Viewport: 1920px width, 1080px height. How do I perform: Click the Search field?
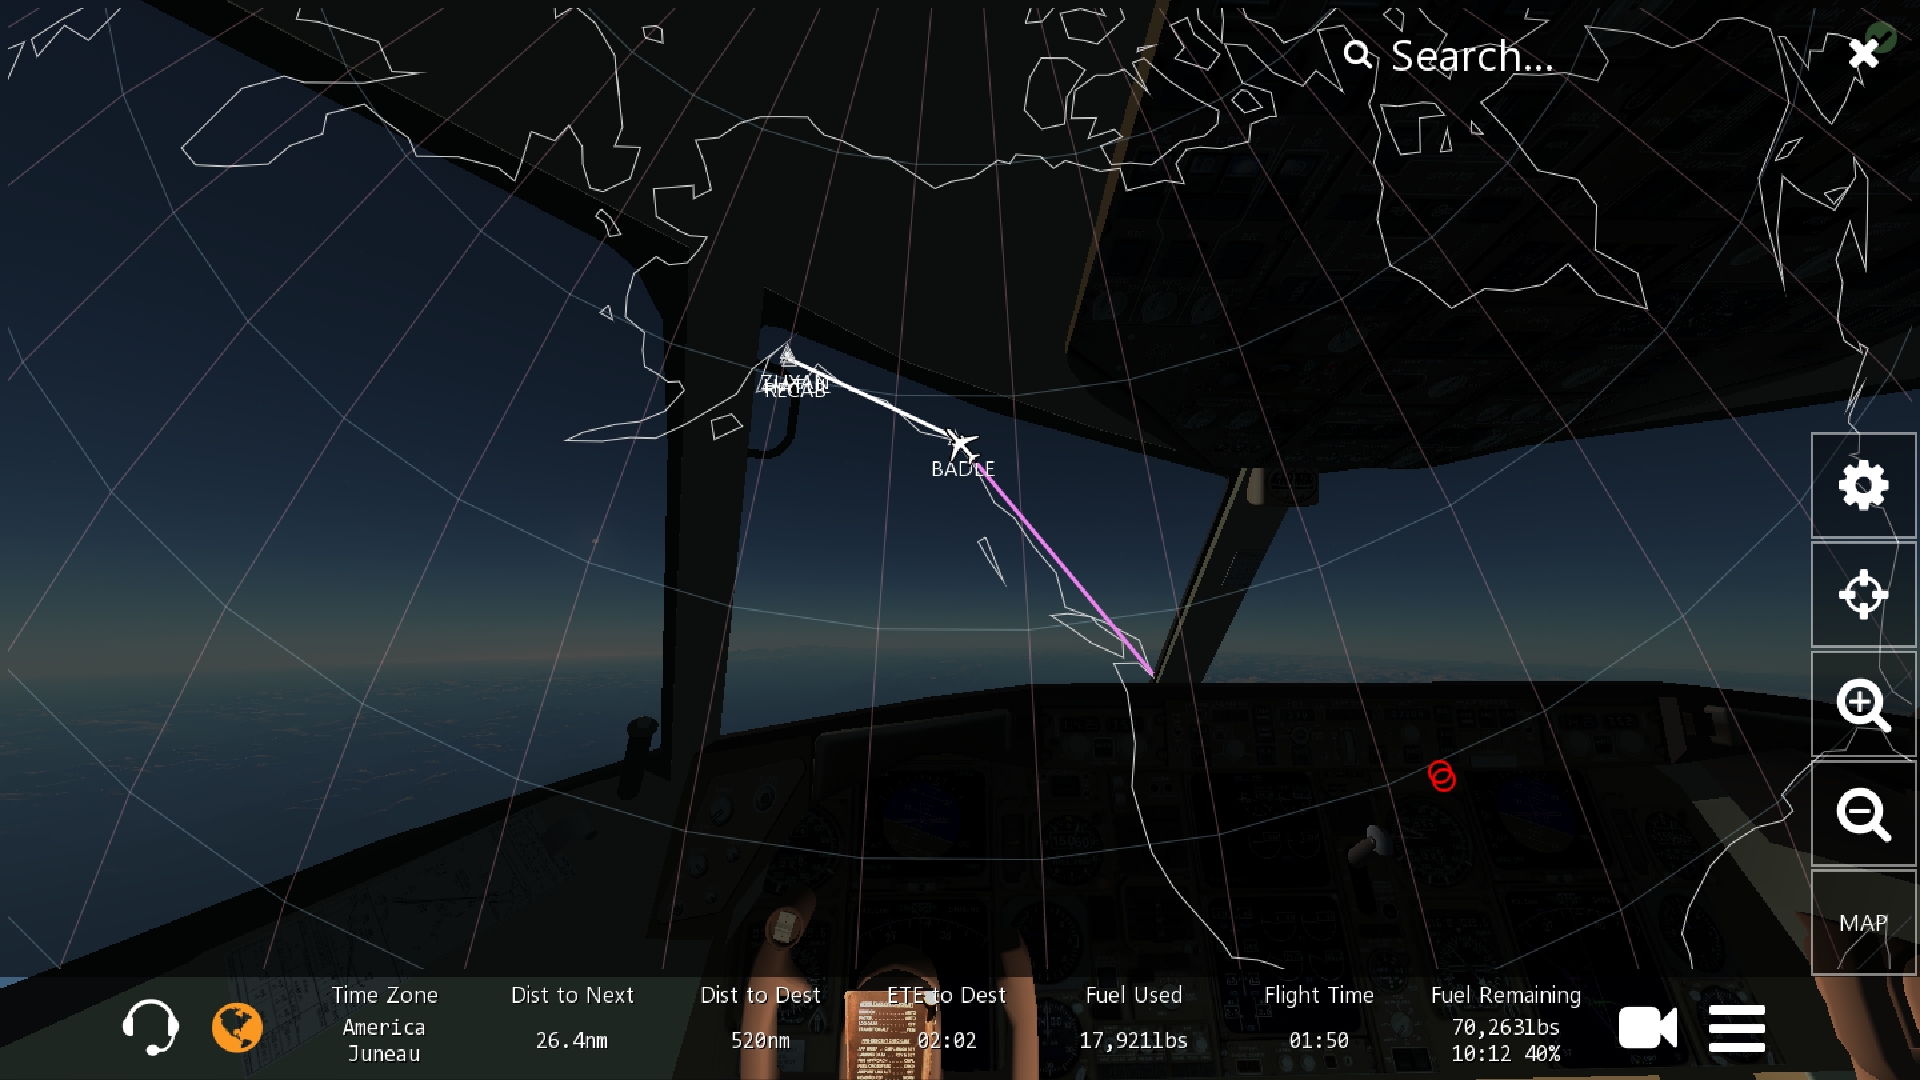(1472, 56)
